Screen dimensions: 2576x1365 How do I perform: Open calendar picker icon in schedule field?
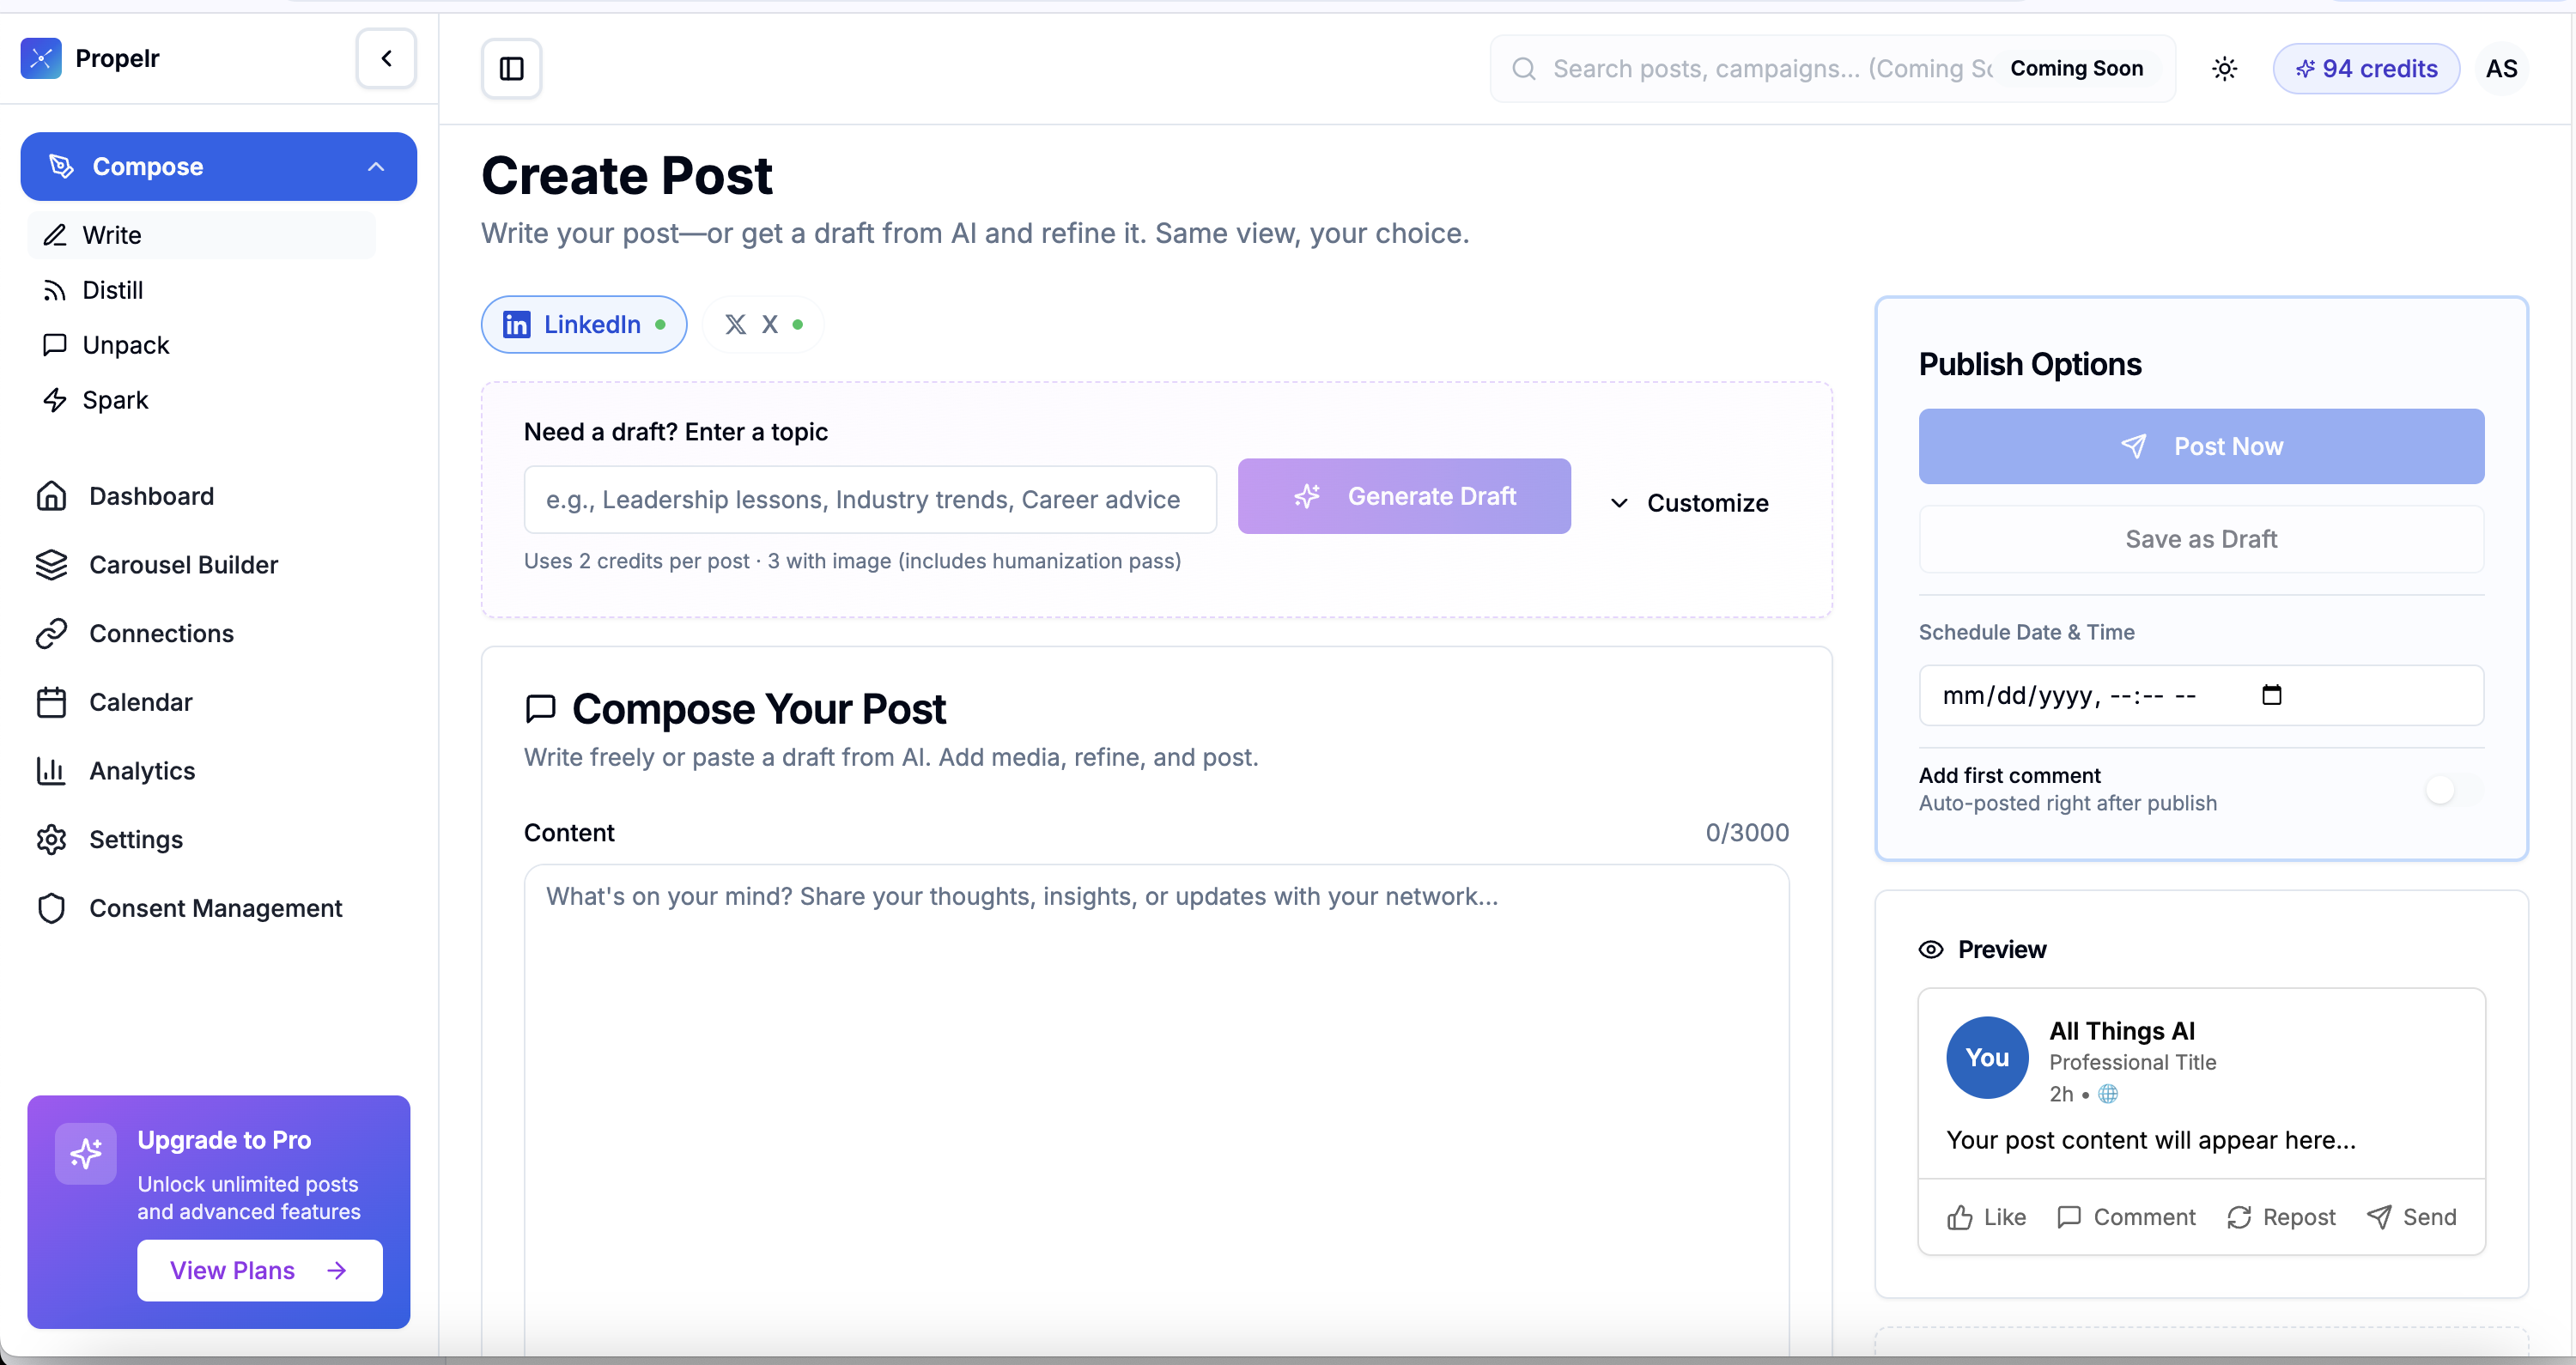point(2271,695)
